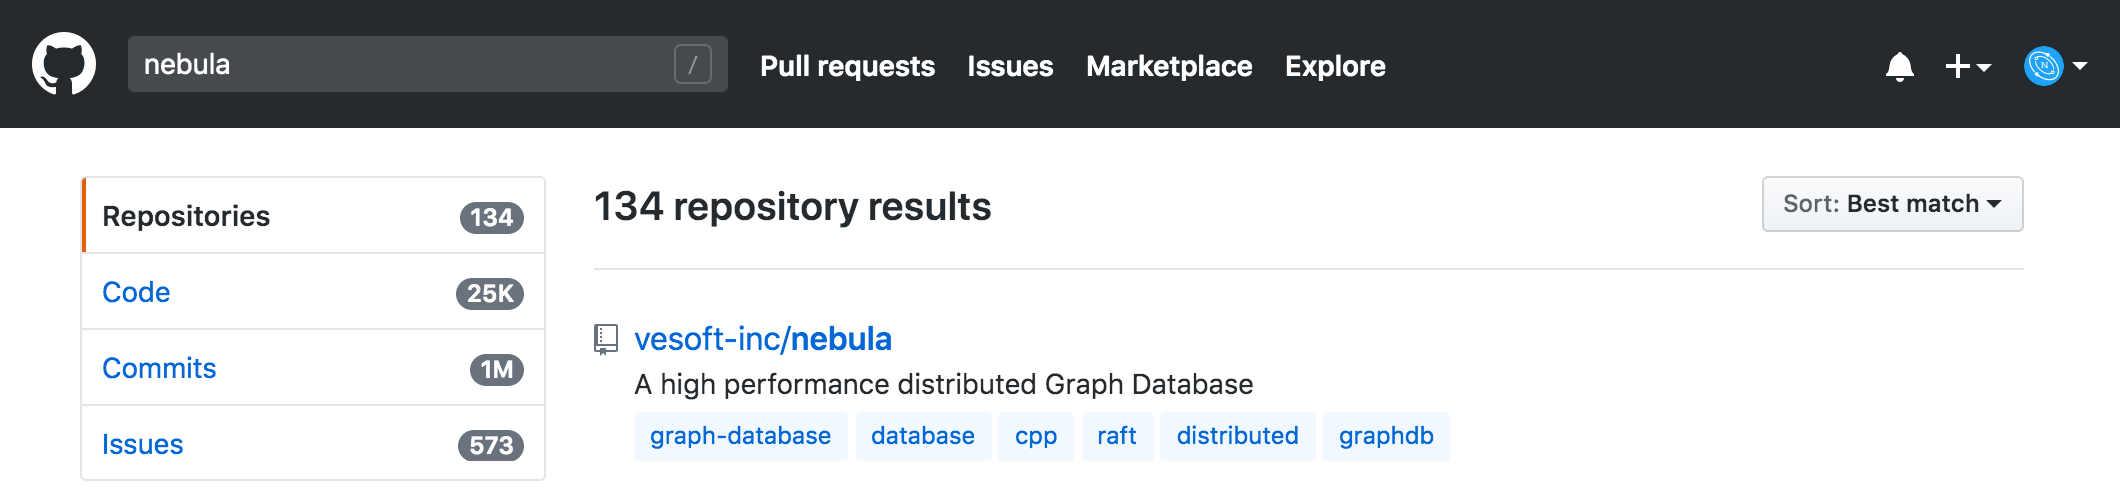This screenshot has height=496, width=2120.
Task: Open the vesoft-inc/nebula repository link
Action: click(762, 339)
